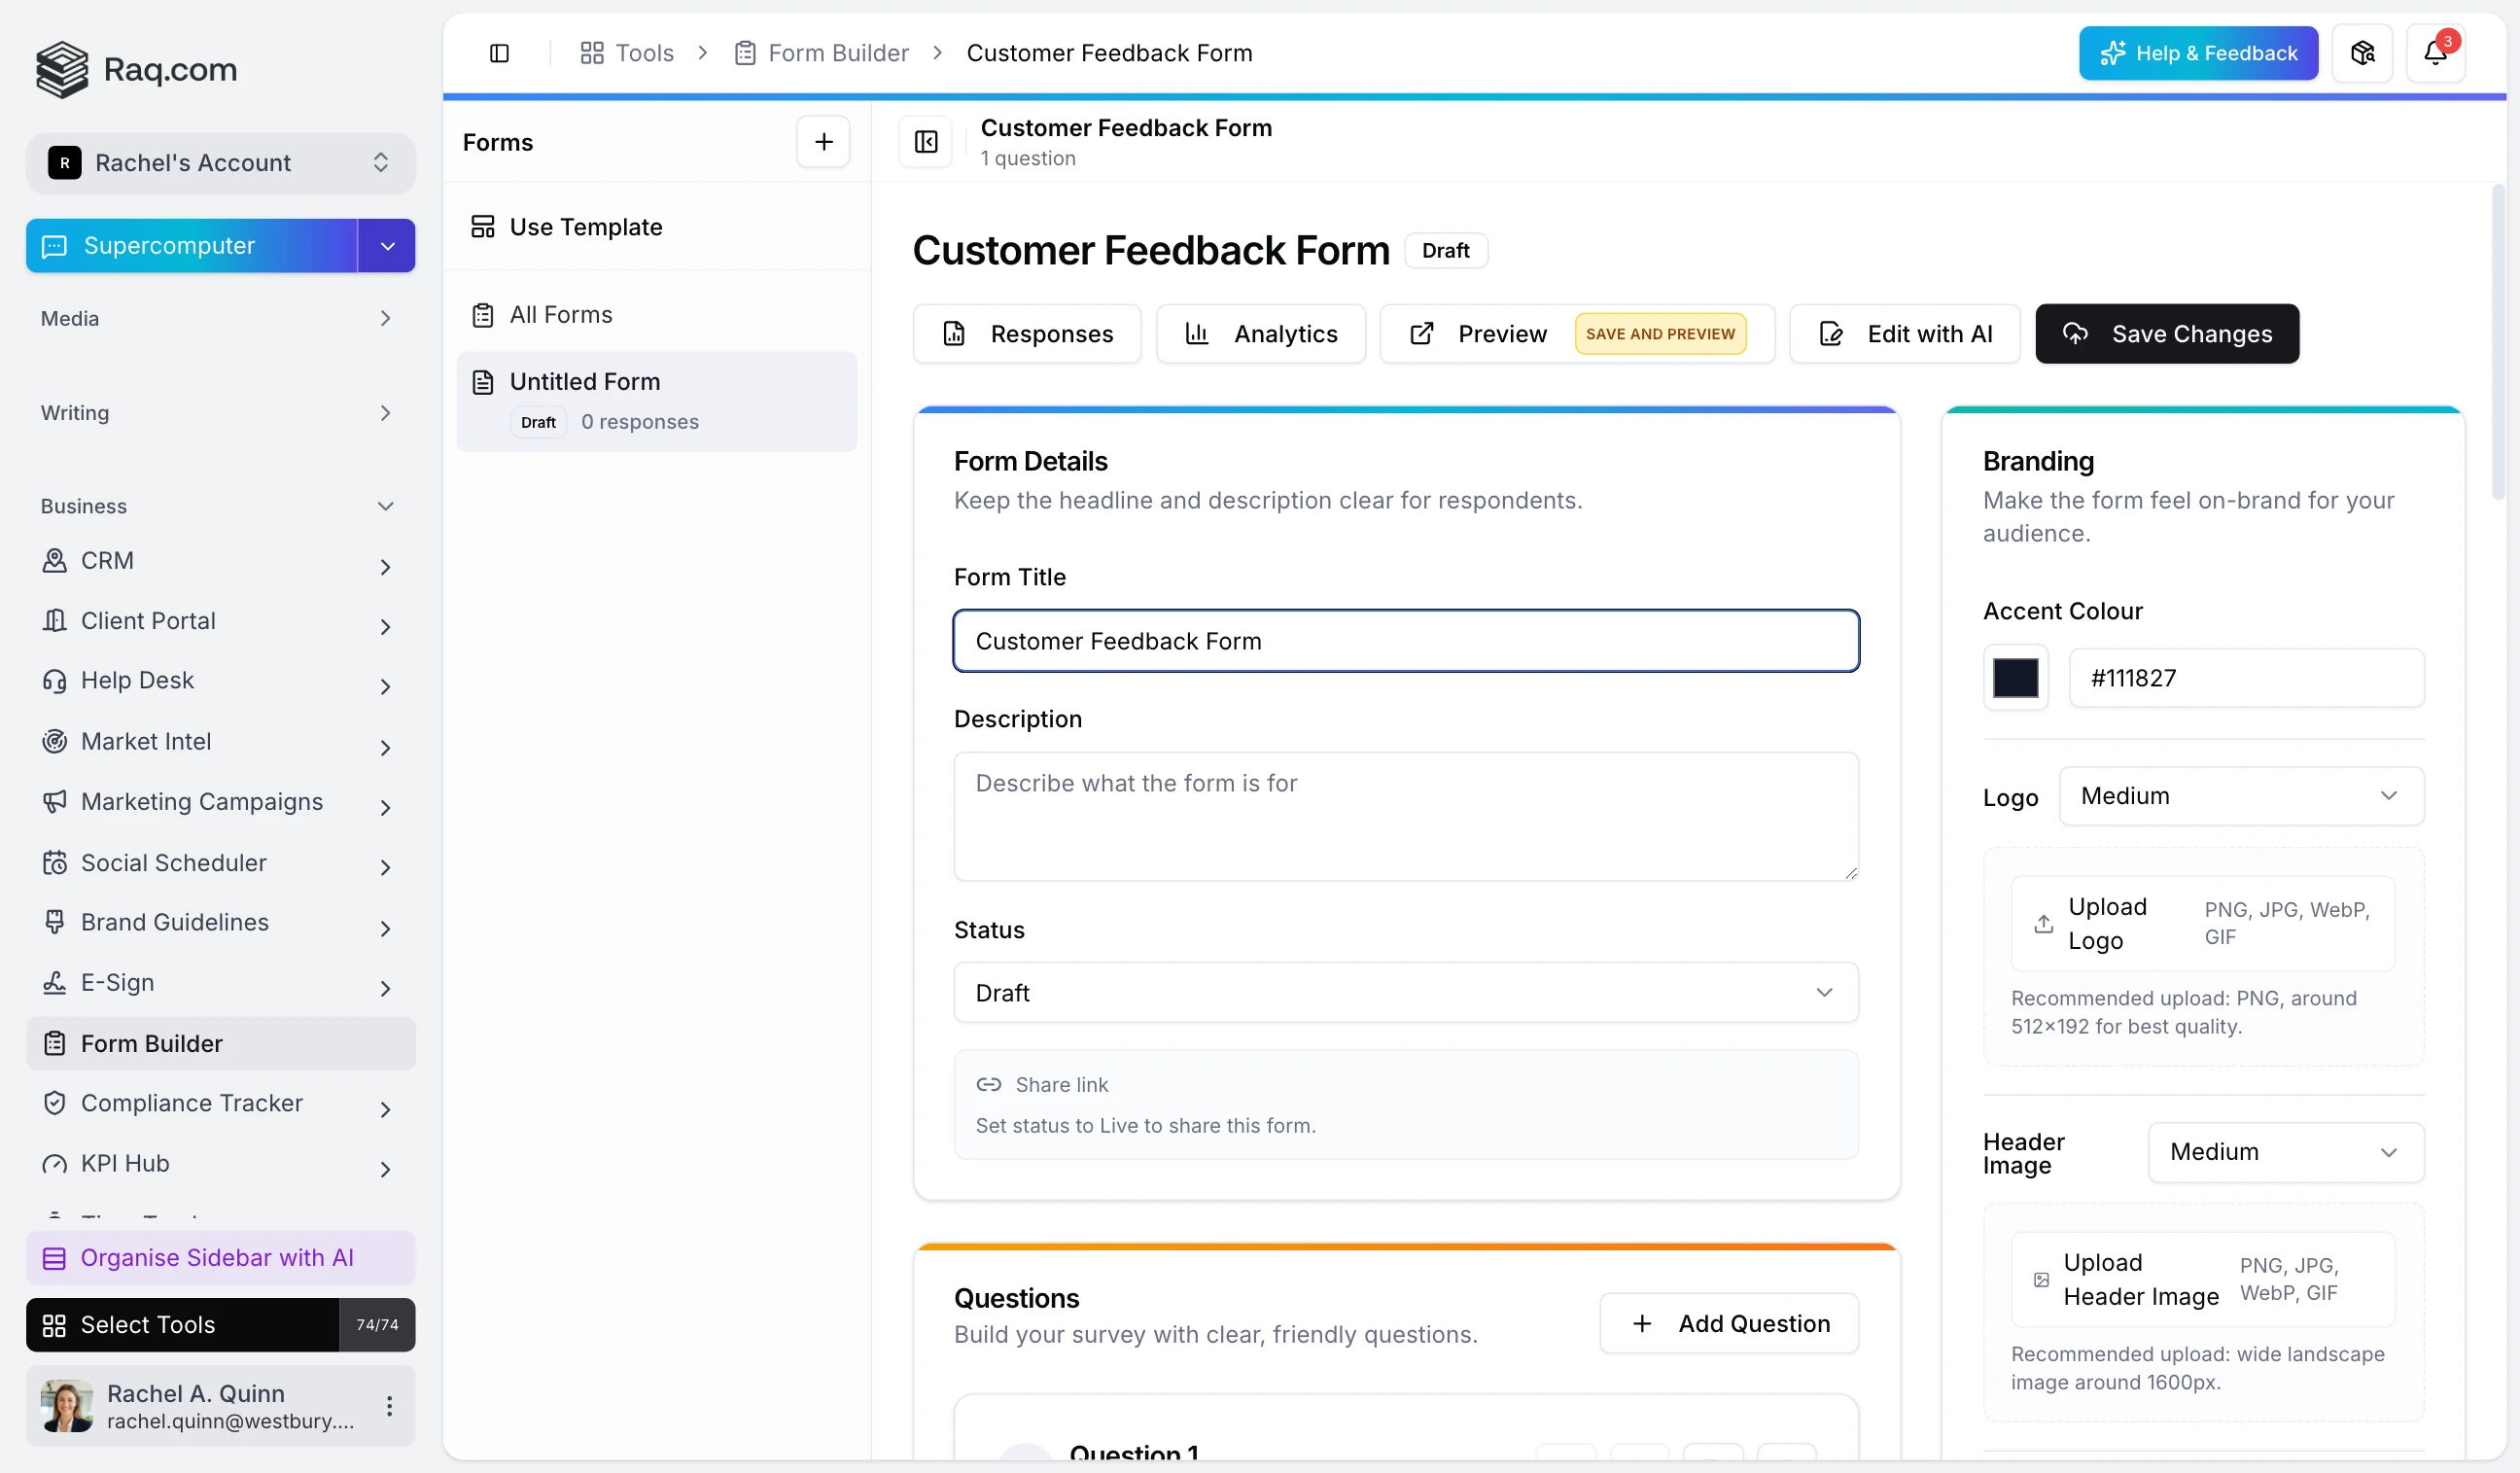Click the "1 question" text under header
Image resolution: width=2520 pixels, height=1473 pixels.
(x=1028, y=158)
